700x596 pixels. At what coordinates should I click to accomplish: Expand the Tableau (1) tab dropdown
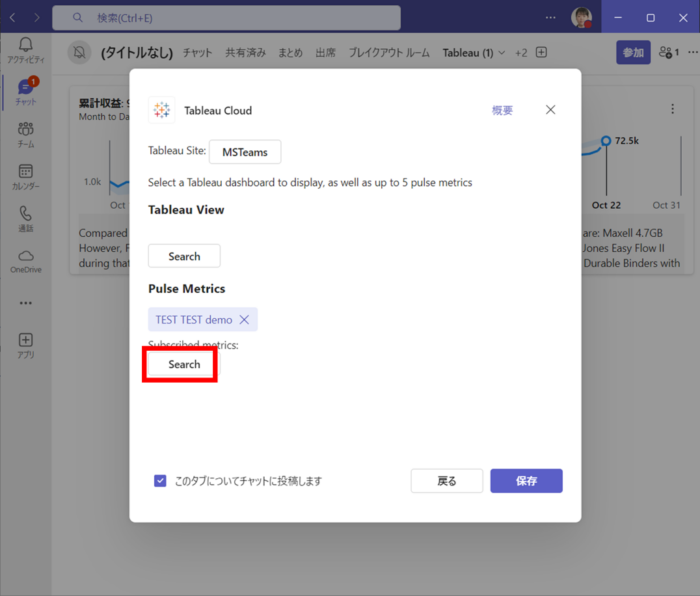pyautogui.click(x=502, y=53)
